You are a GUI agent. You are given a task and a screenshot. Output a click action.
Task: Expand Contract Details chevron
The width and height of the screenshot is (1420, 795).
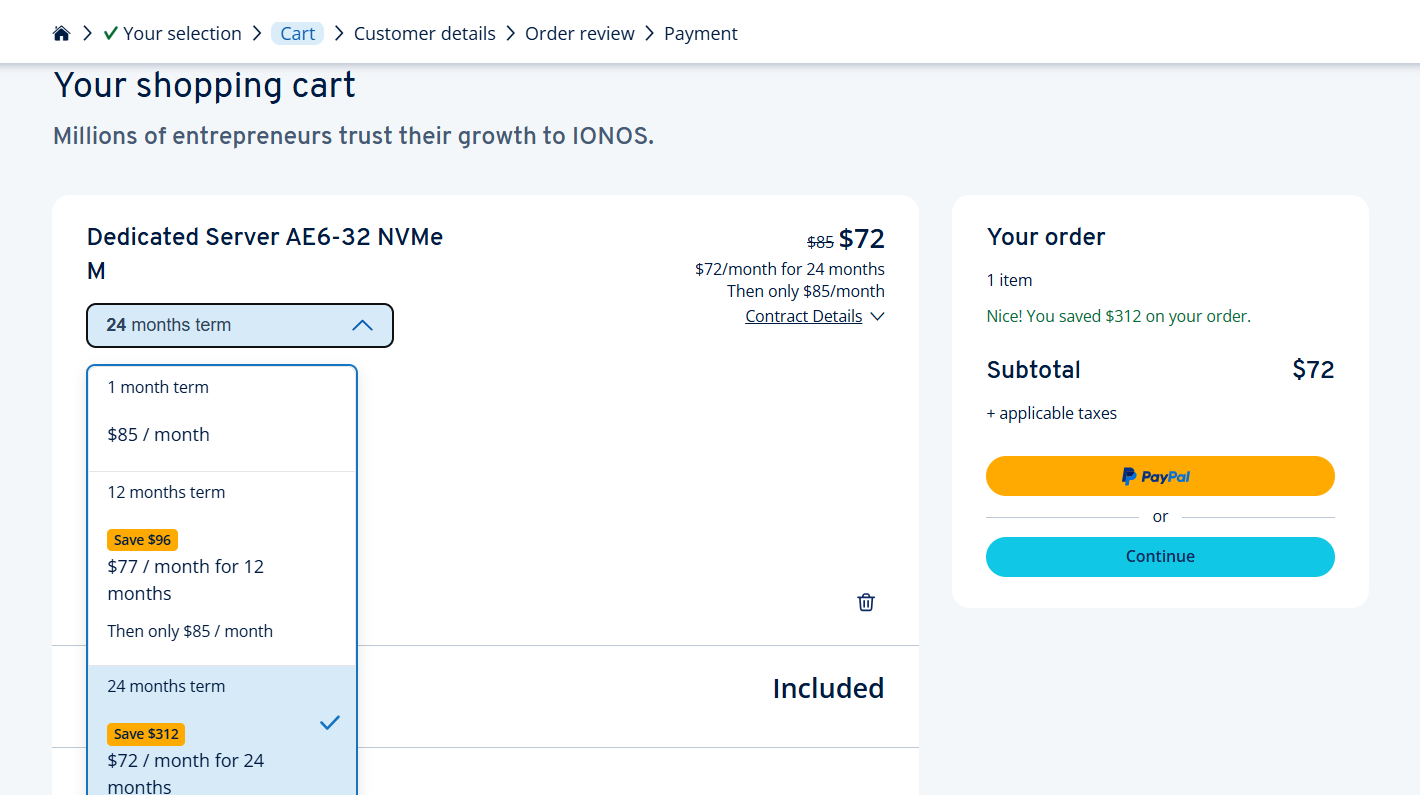[877, 317]
